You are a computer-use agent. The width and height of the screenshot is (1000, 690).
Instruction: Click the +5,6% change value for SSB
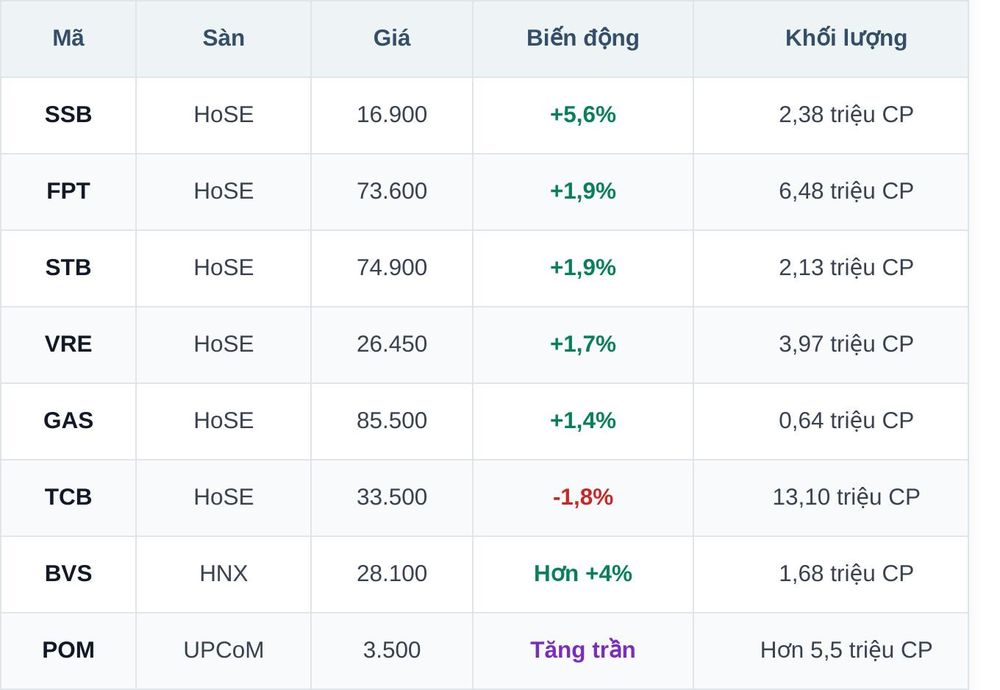[x=583, y=115]
